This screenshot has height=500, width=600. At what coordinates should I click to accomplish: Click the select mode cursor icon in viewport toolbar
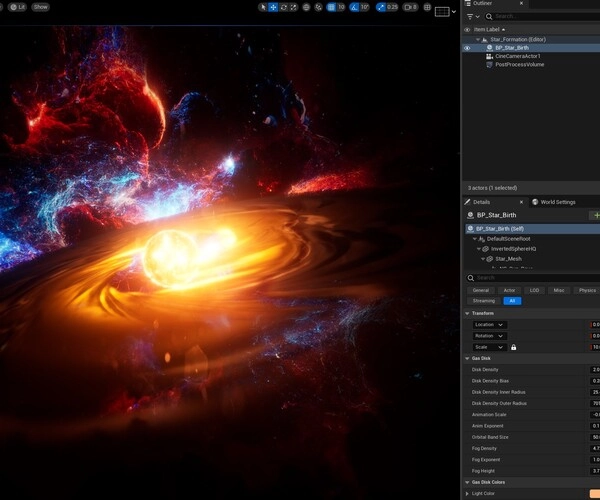click(x=263, y=7)
